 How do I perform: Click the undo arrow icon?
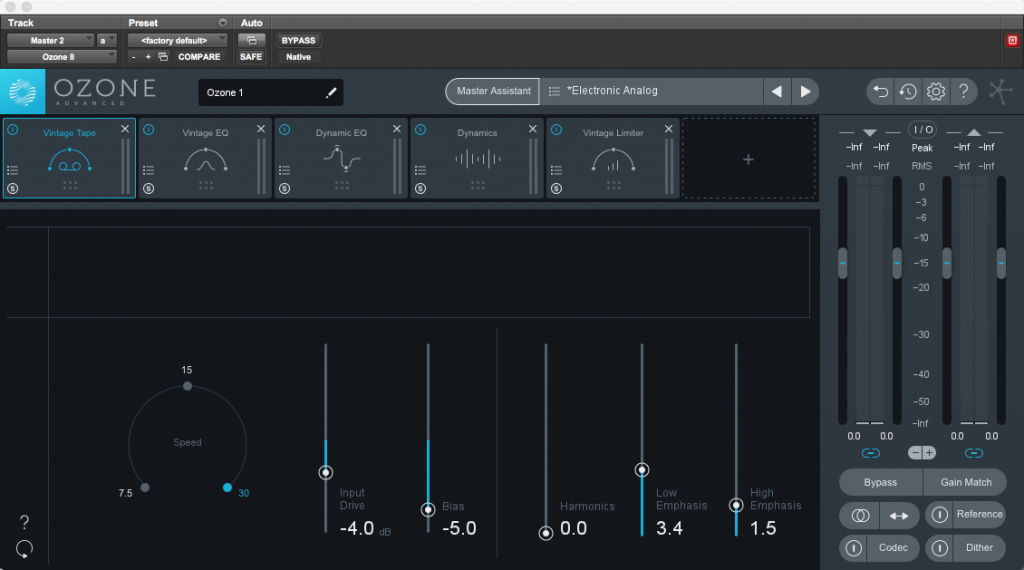(x=881, y=92)
